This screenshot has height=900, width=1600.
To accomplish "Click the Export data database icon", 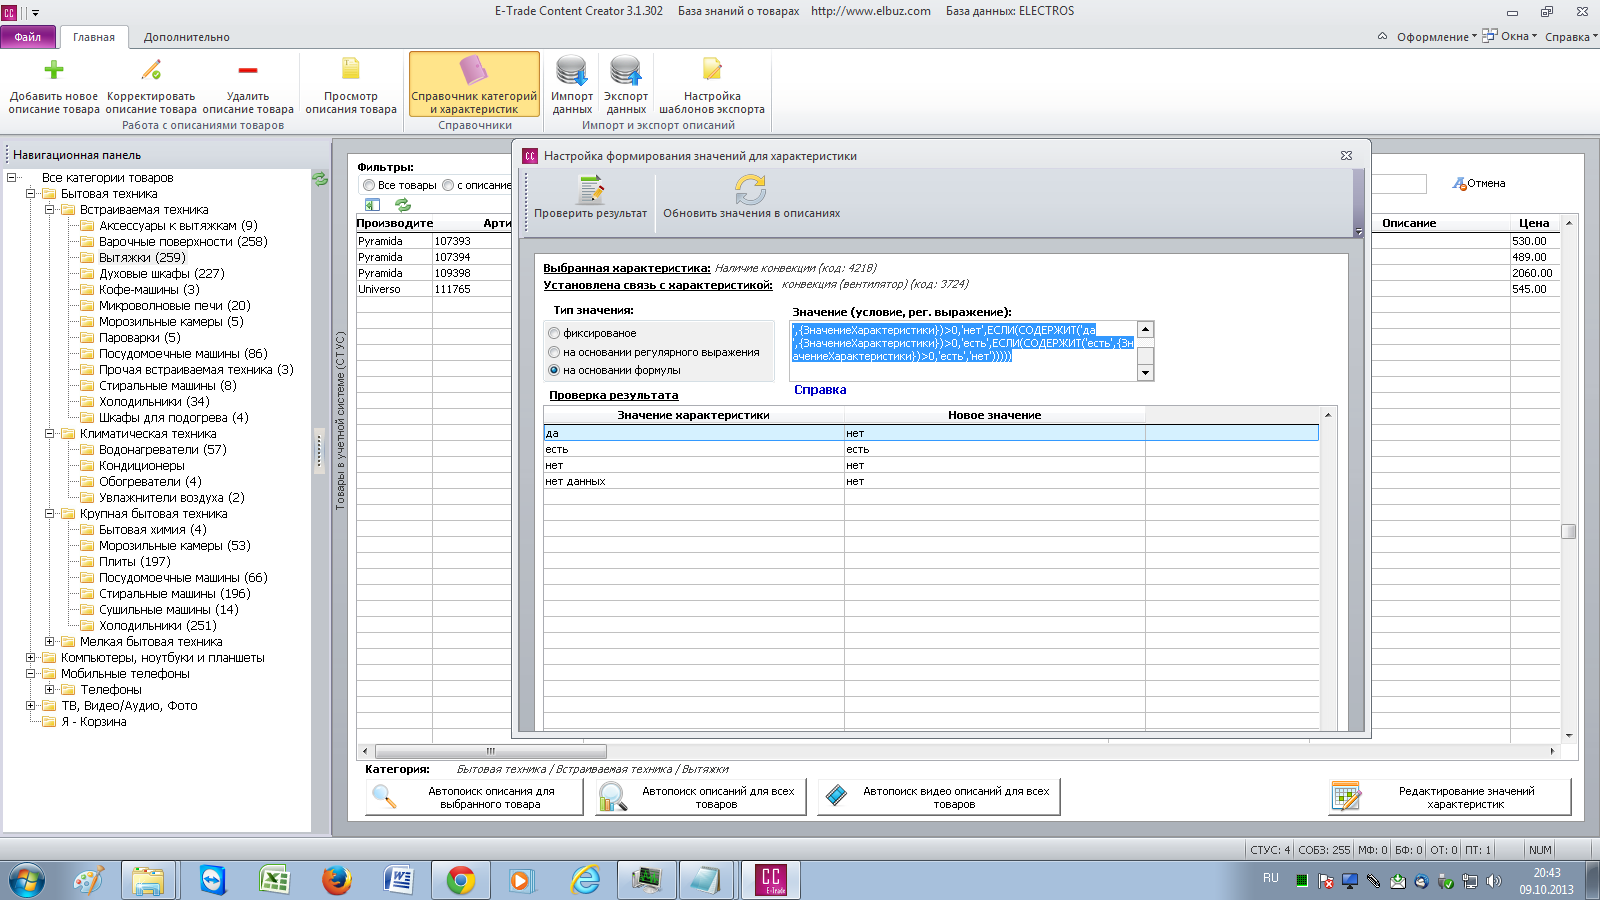I will (x=626, y=70).
